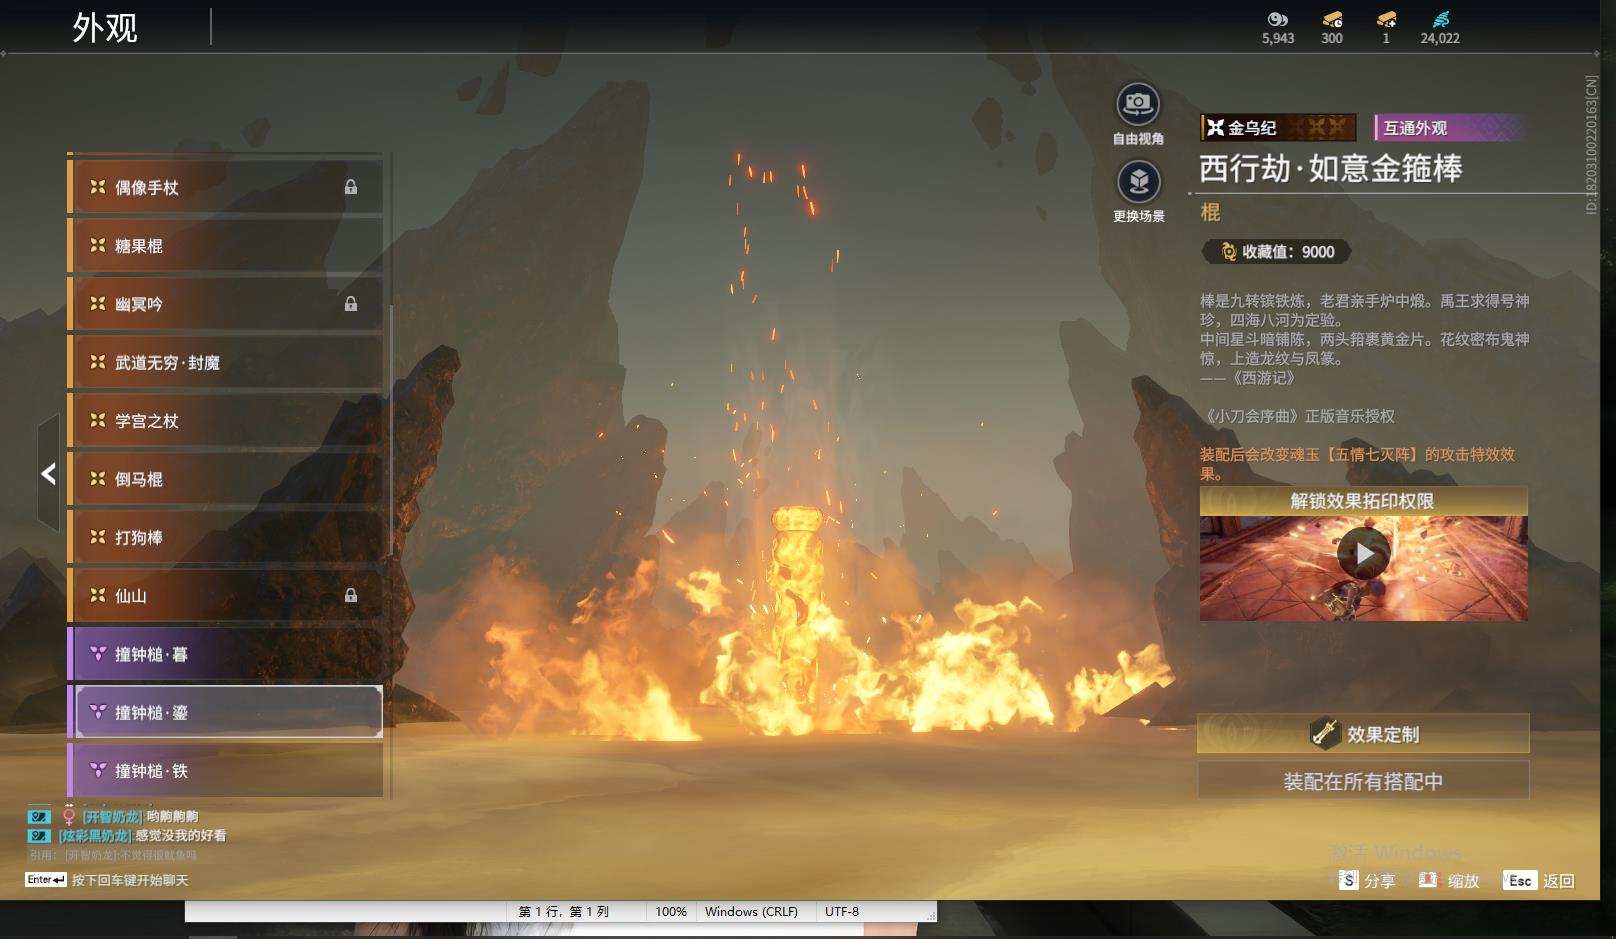The image size is (1616, 939).
Task: Click the 外观 page title
Action: click(x=105, y=27)
